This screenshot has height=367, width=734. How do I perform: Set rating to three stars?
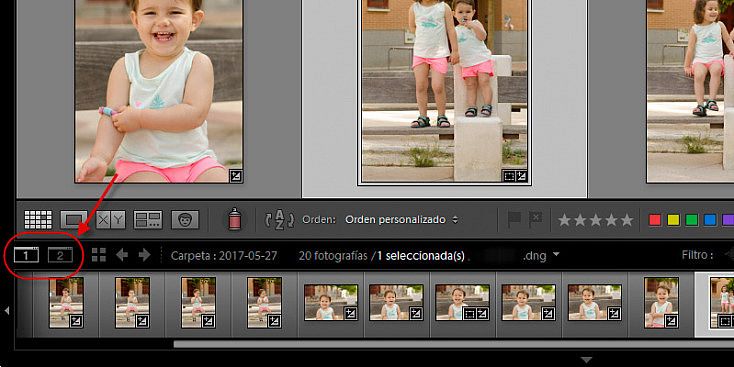coord(595,220)
